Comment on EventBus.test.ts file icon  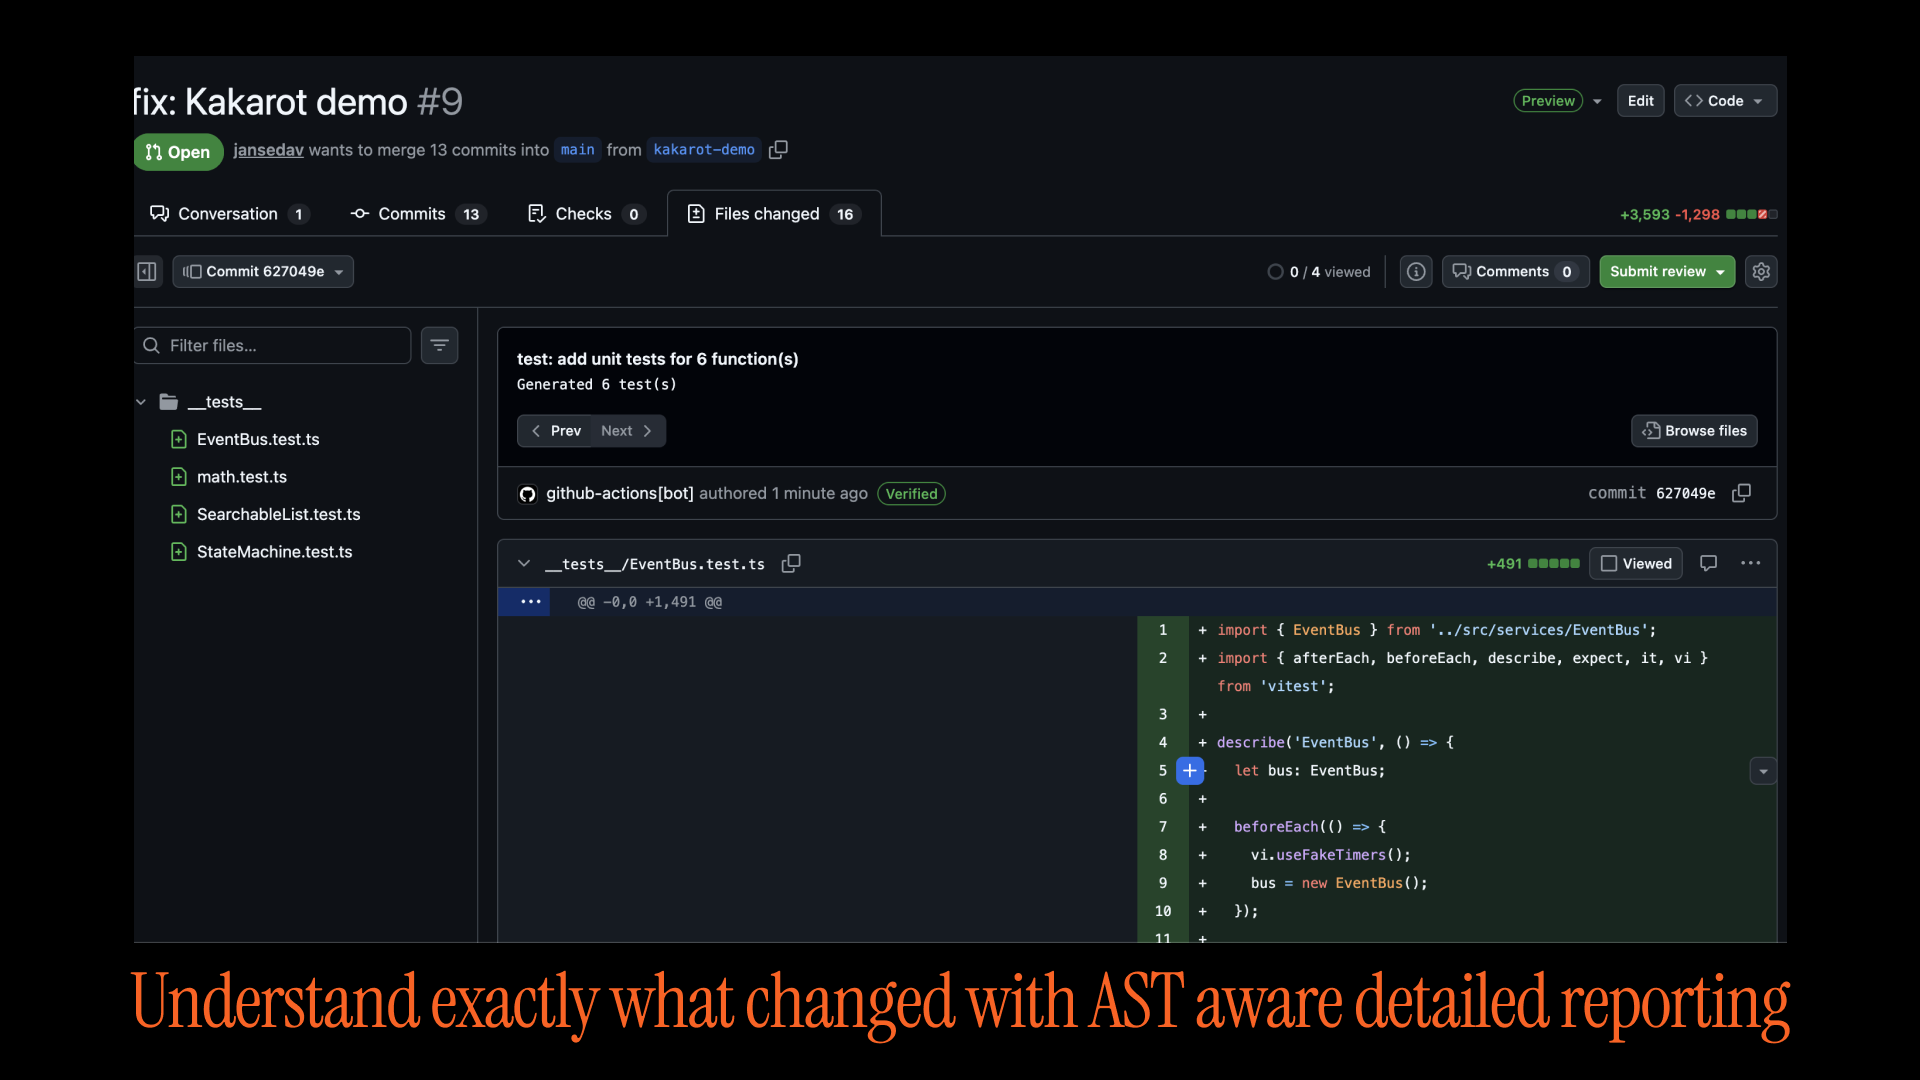[1708, 564]
